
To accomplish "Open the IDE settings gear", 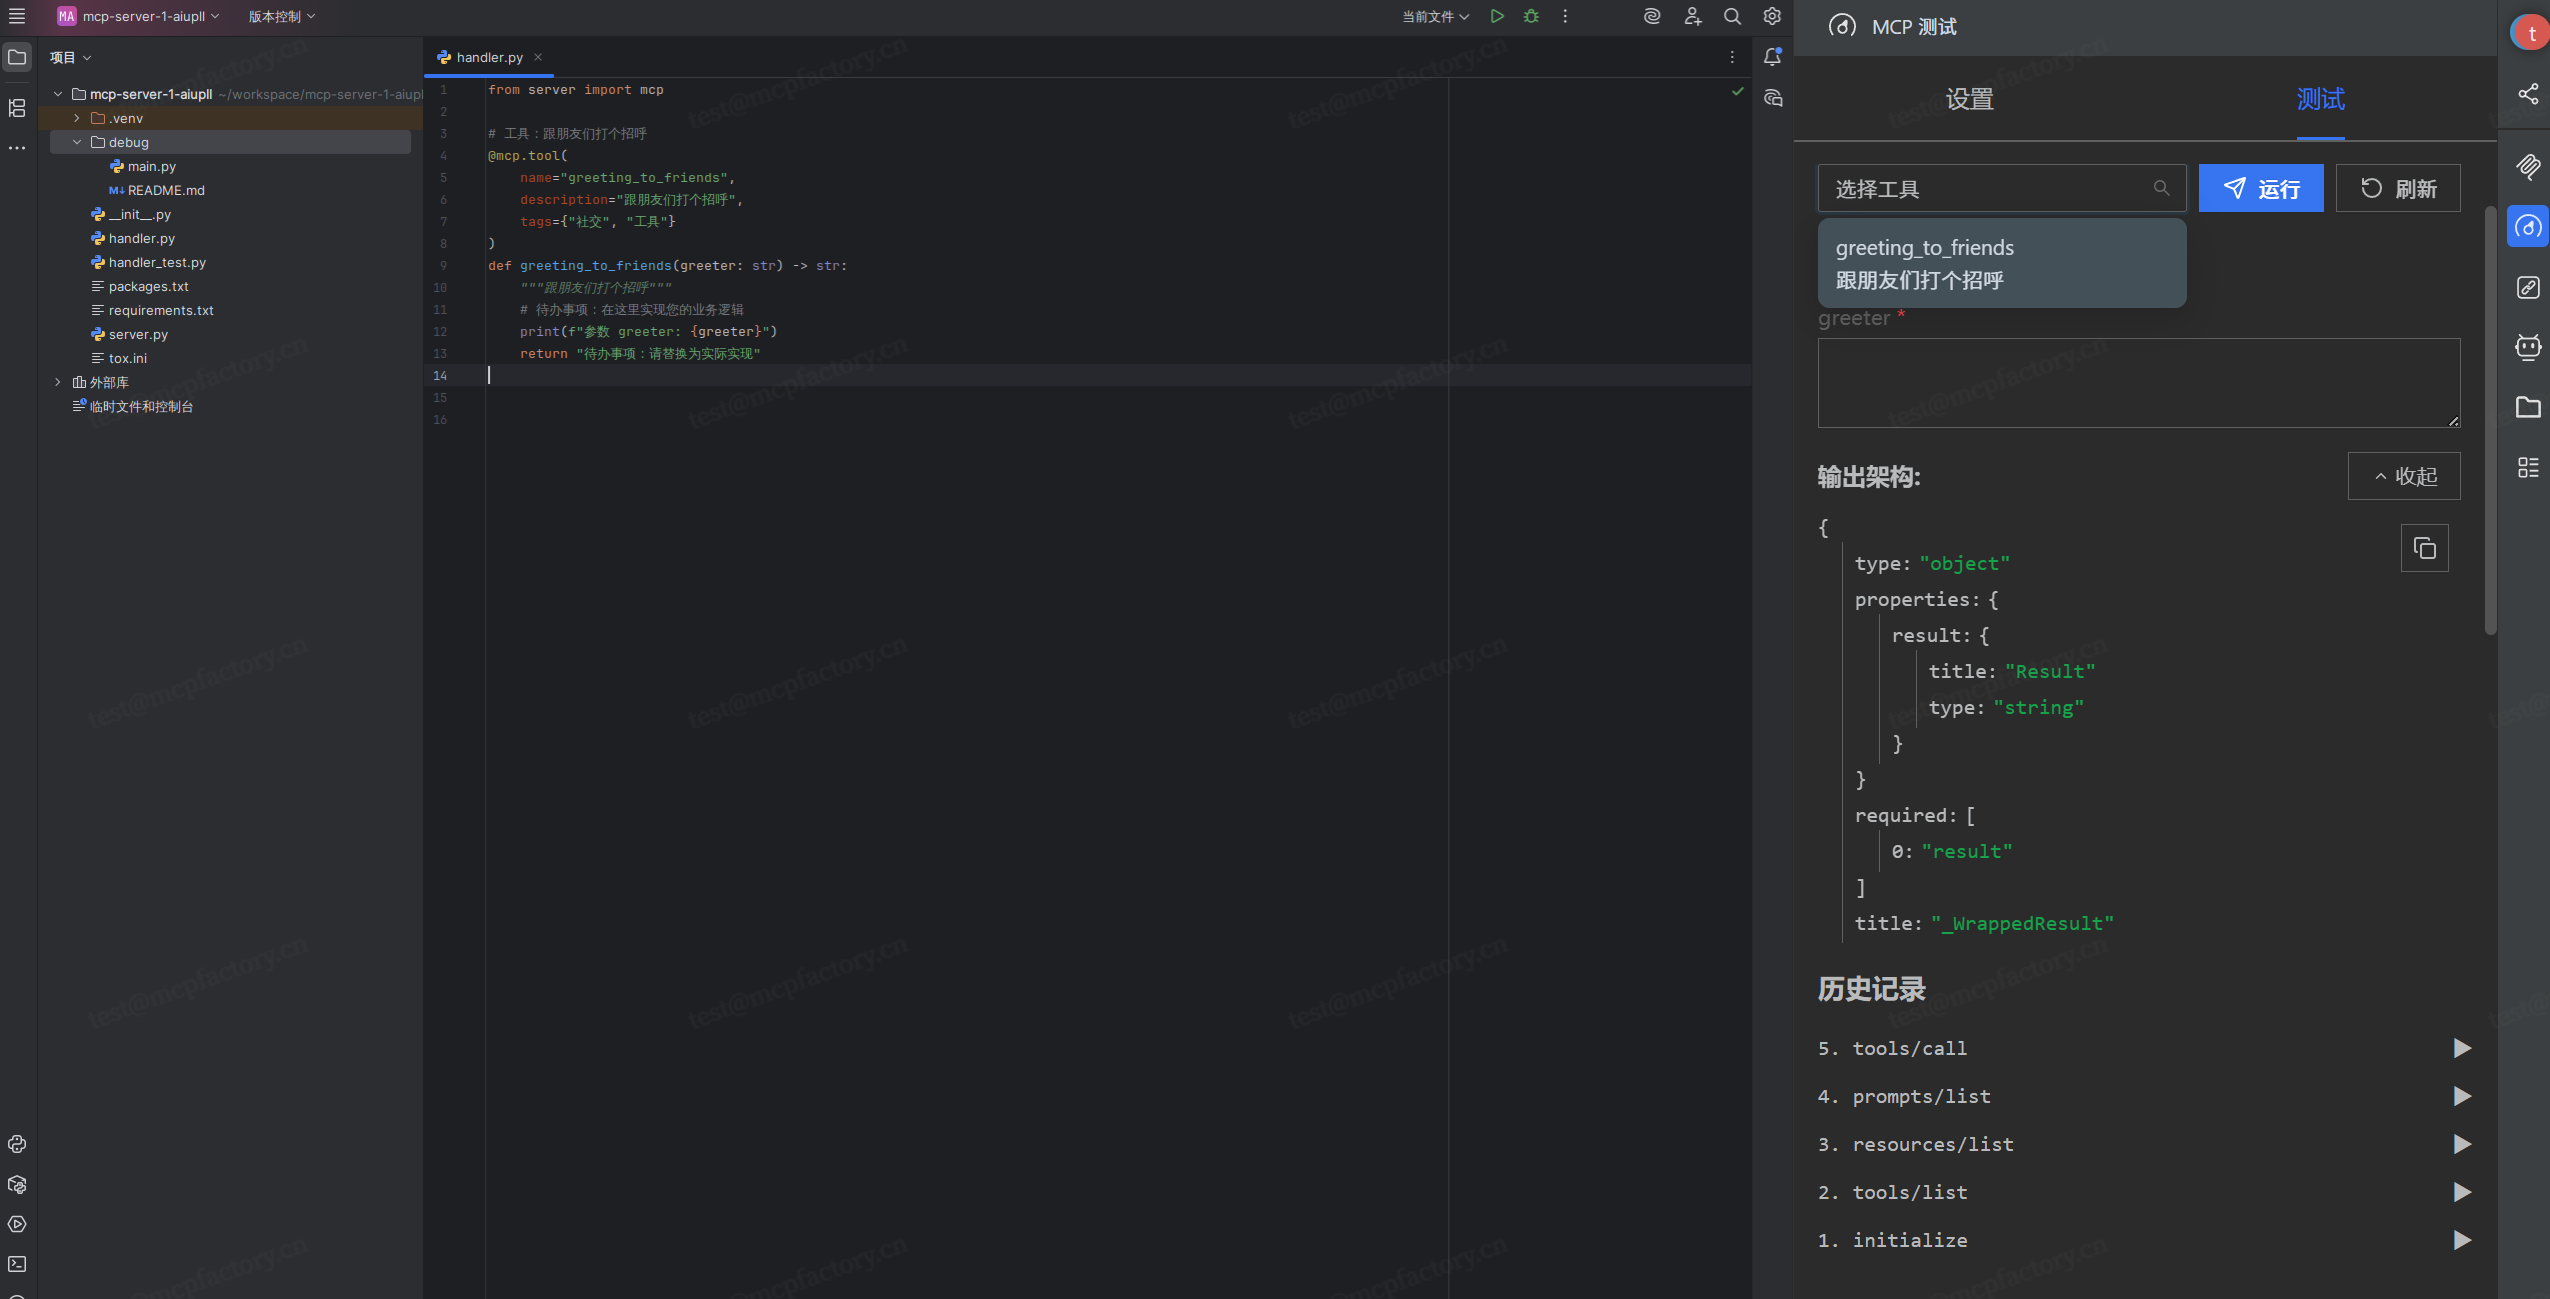I will point(1772,16).
